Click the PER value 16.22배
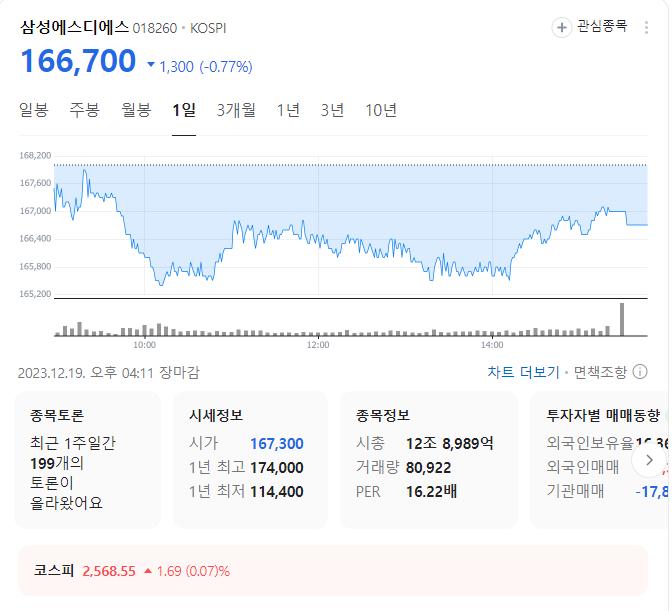 pos(431,491)
